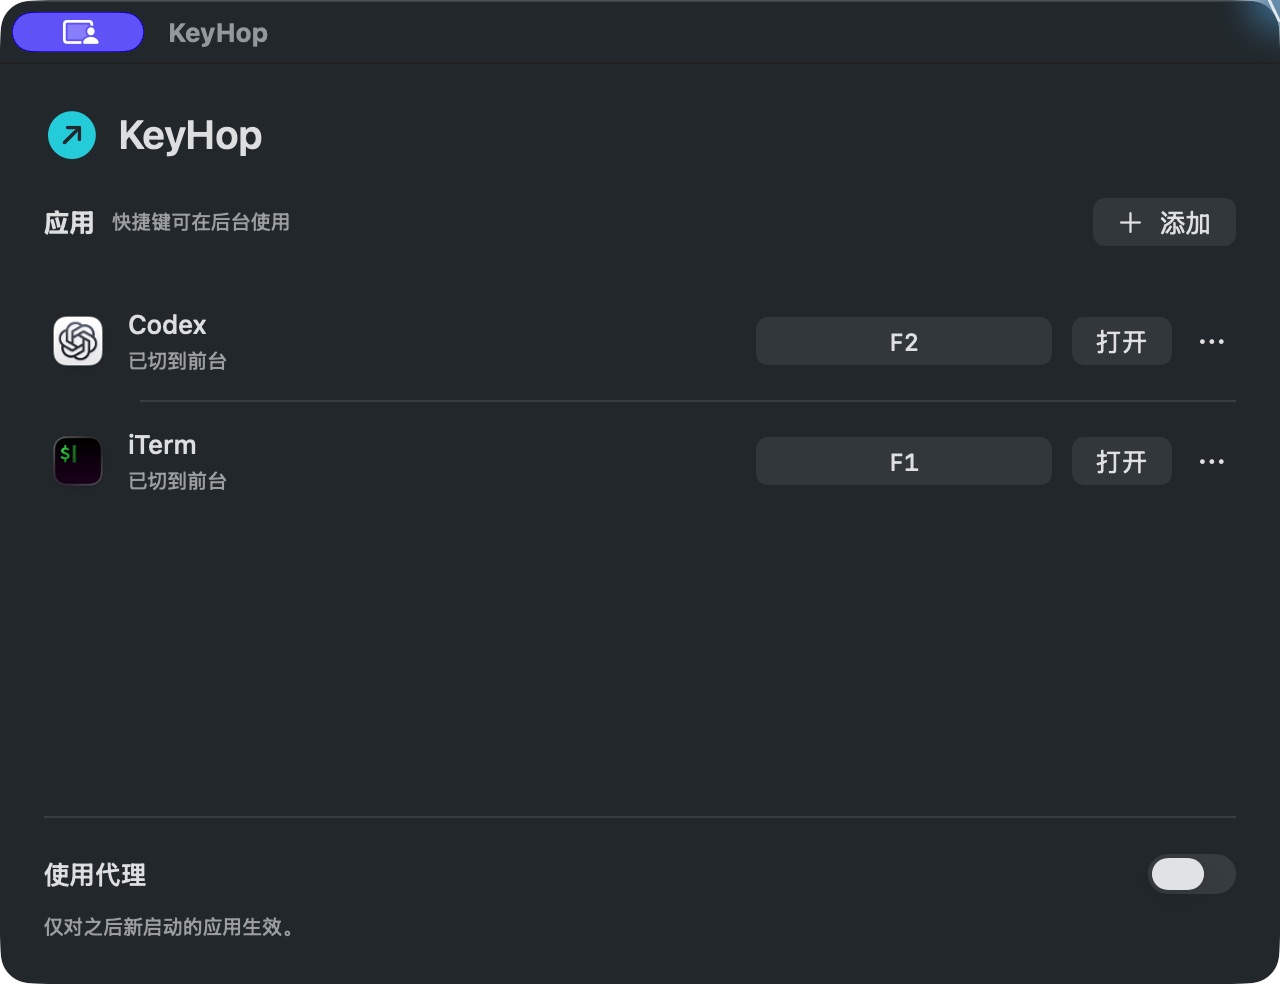Click the 使用代理 label text
This screenshot has width=1280, height=984.
[95, 875]
